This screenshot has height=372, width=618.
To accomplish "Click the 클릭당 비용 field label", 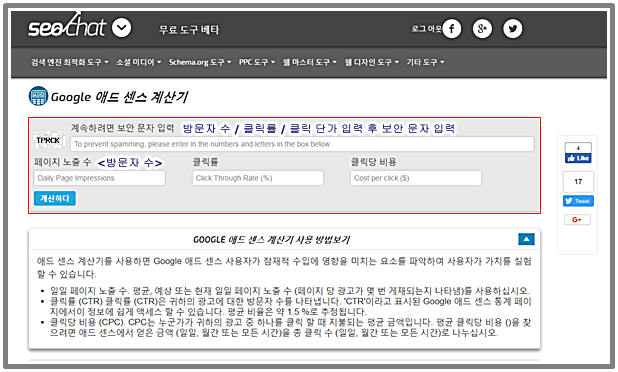I will (x=373, y=162).
